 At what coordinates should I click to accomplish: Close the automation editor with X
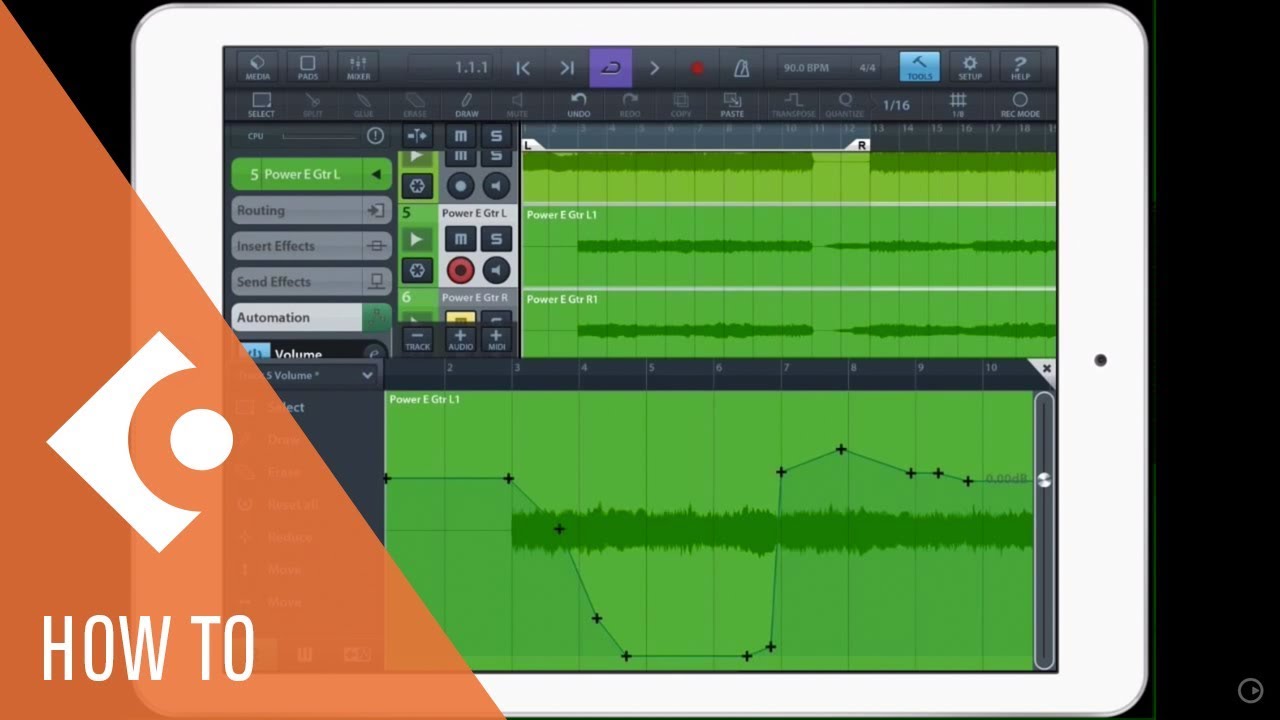coord(1046,369)
